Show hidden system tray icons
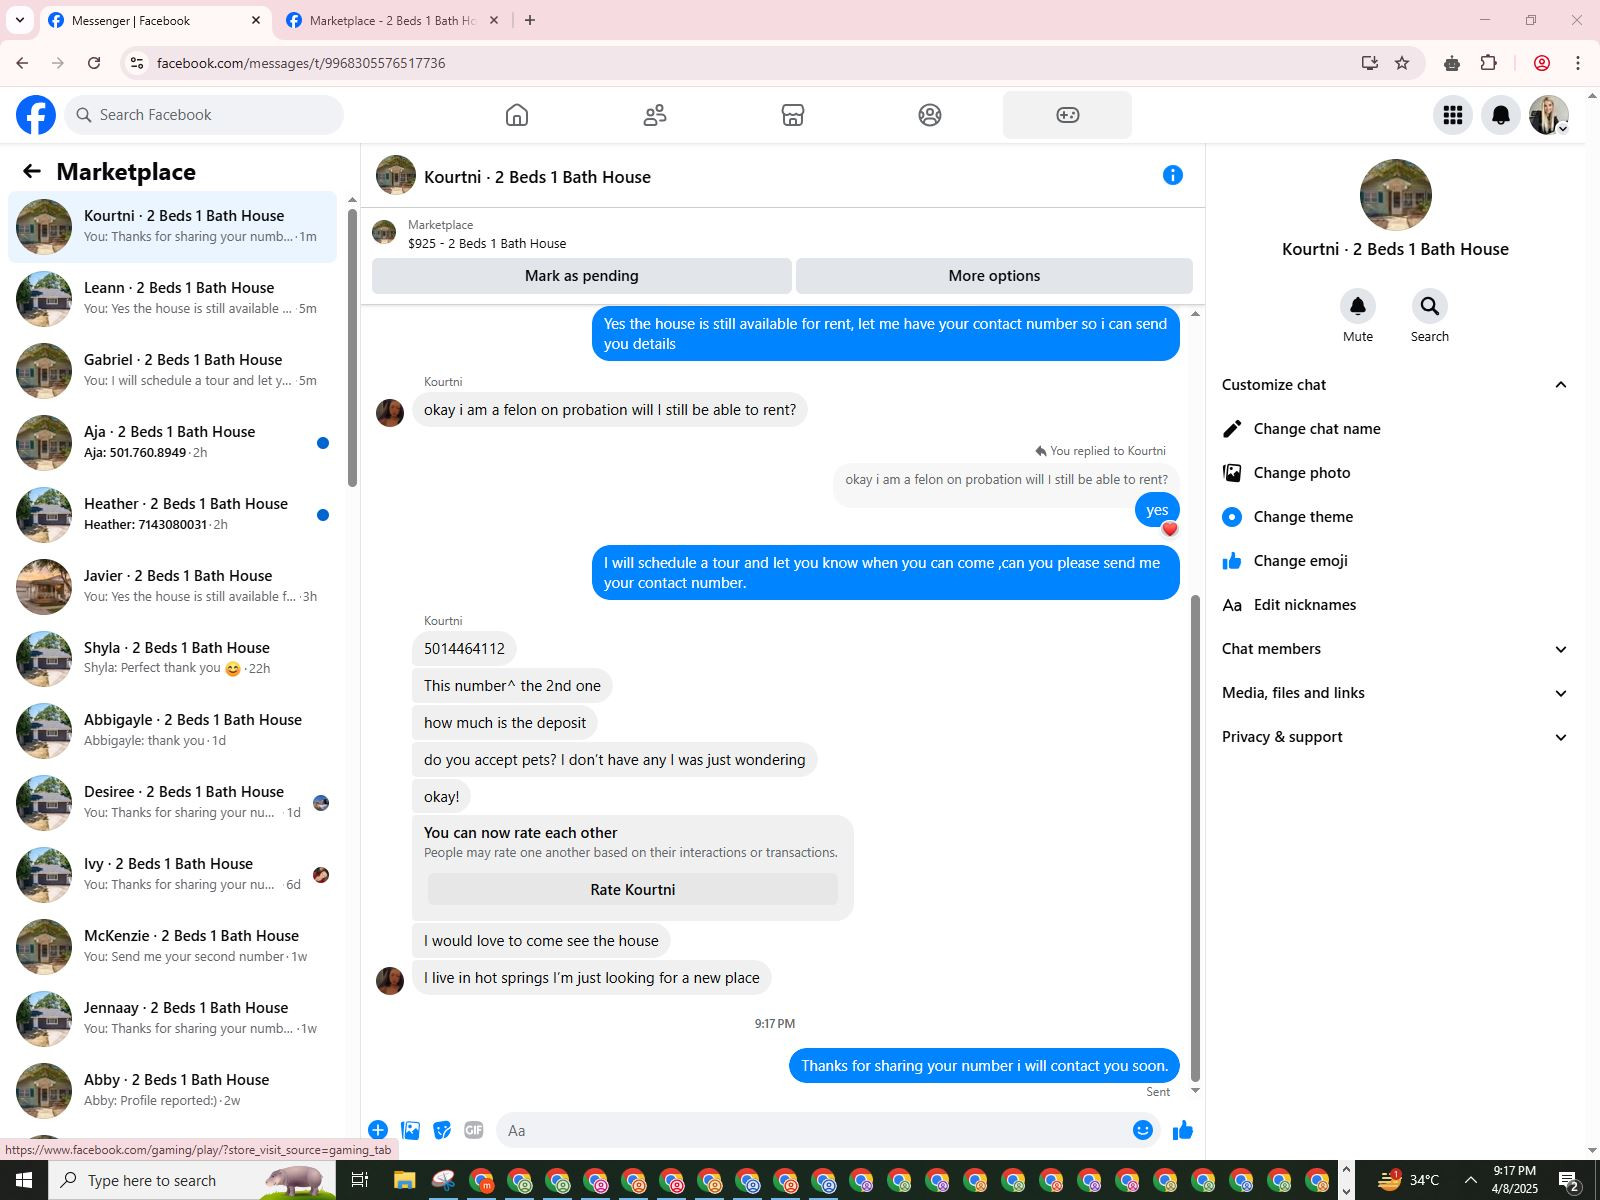 1470,1181
